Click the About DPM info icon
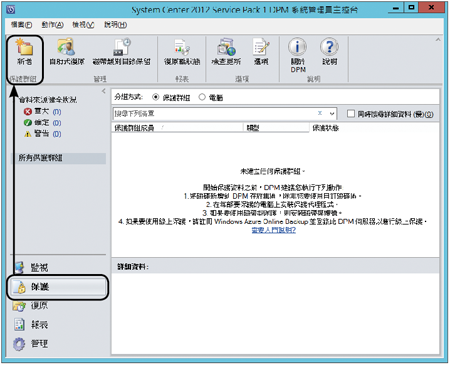 pos(297,46)
